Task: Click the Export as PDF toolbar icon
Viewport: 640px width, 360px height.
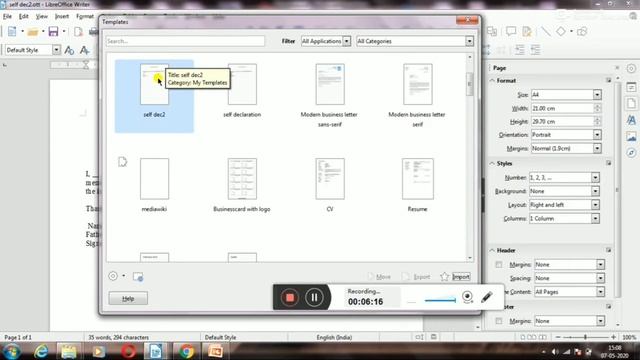Action: tap(78, 31)
